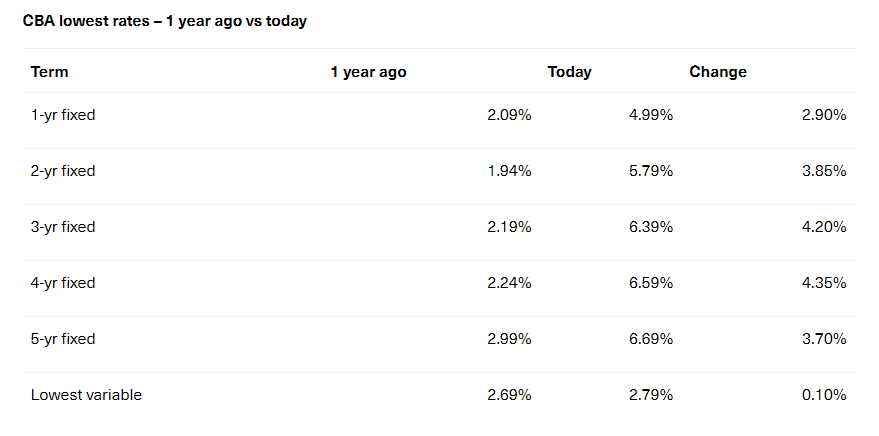The width and height of the screenshot is (879, 436).
Task: Click the 6.69% today rate cell
Action: tap(650, 339)
